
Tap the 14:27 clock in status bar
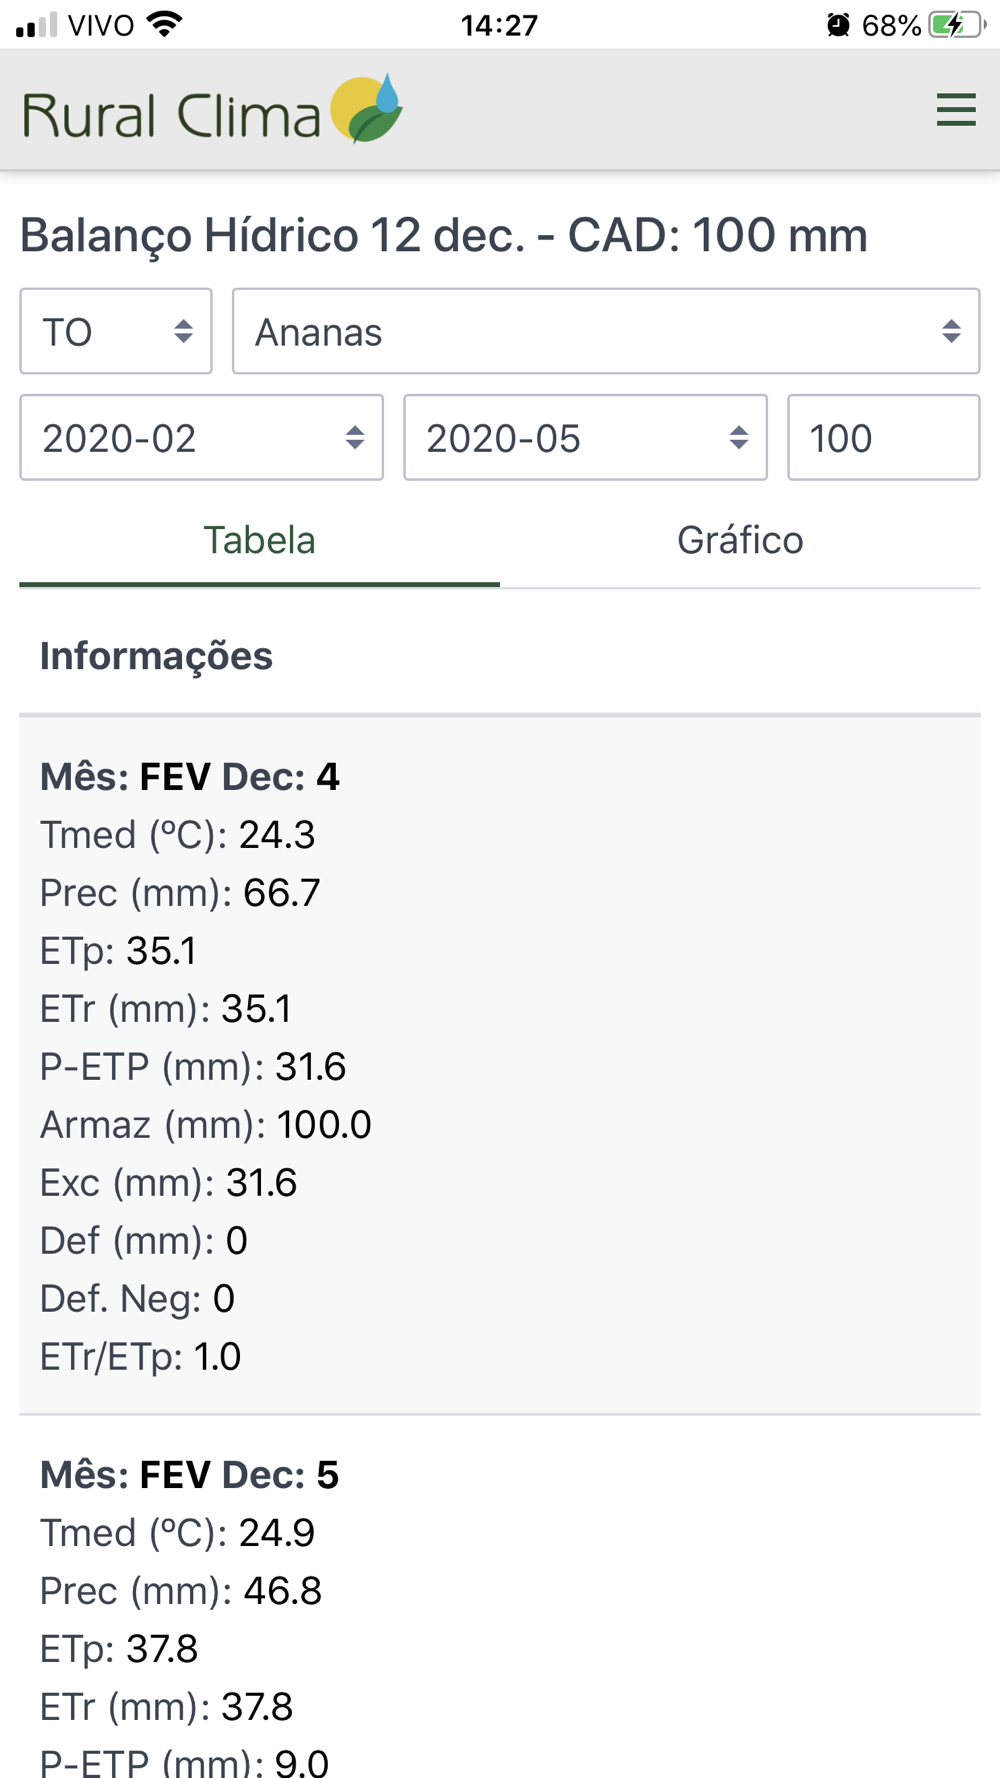(499, 25)
